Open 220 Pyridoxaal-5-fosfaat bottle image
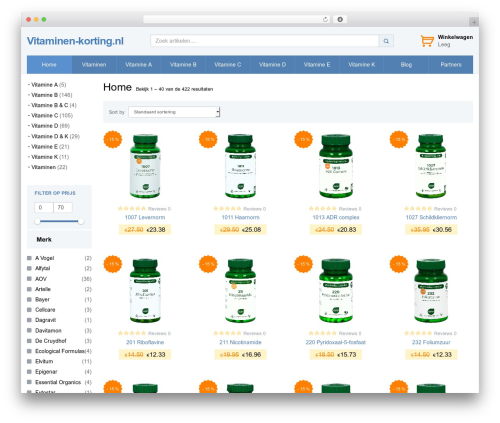500x423 pixels. click(x=336, y=291)
